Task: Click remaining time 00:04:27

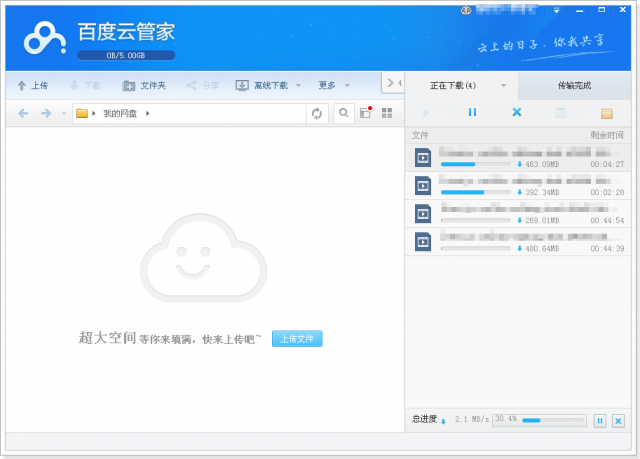Action: [x=607, y=164]
